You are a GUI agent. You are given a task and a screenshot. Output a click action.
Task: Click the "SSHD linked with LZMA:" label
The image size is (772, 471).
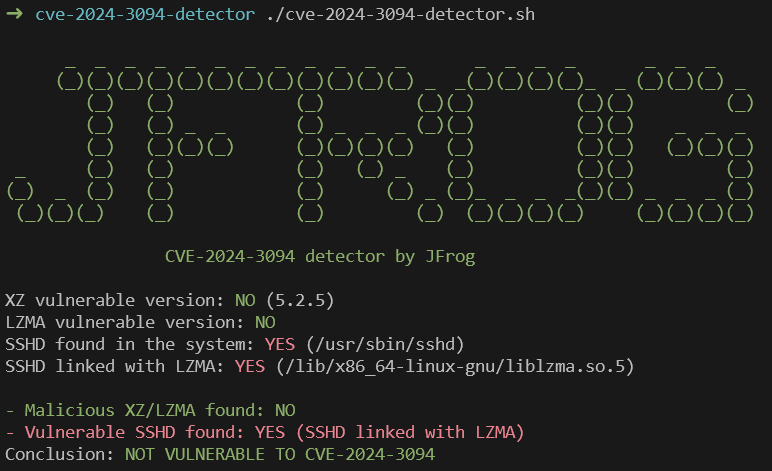tap(115, 366)
